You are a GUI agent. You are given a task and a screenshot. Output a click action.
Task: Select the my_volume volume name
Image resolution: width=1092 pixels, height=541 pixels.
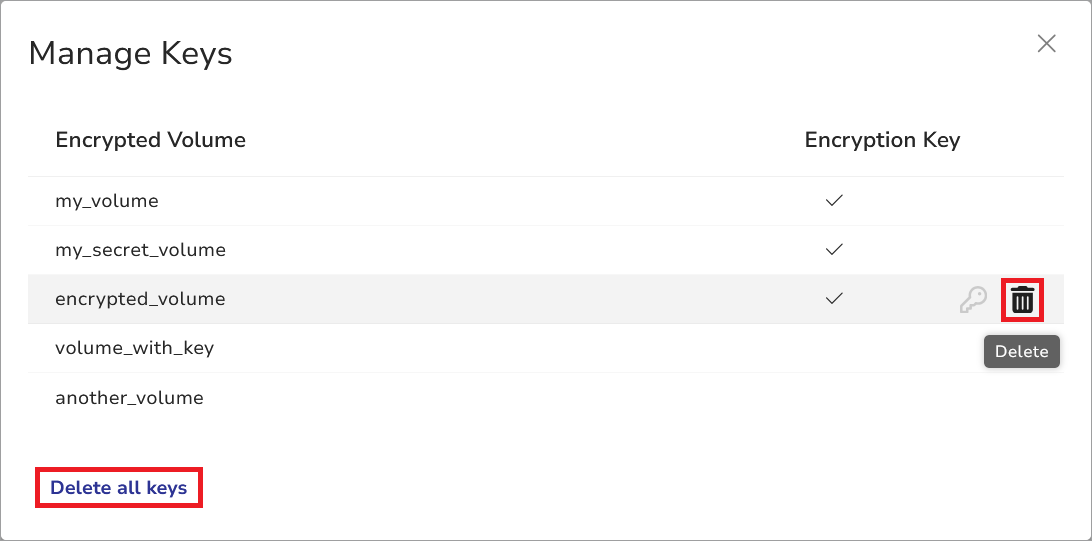pyautogui.click(x=107, y=201)
